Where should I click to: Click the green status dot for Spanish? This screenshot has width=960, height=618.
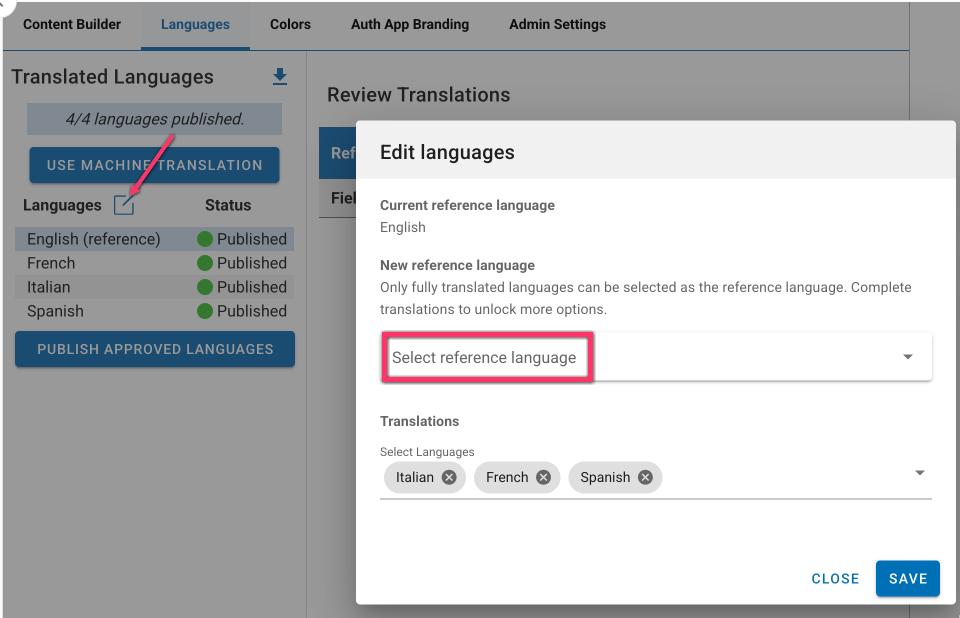pyautogui.click(x=205, y=311)
